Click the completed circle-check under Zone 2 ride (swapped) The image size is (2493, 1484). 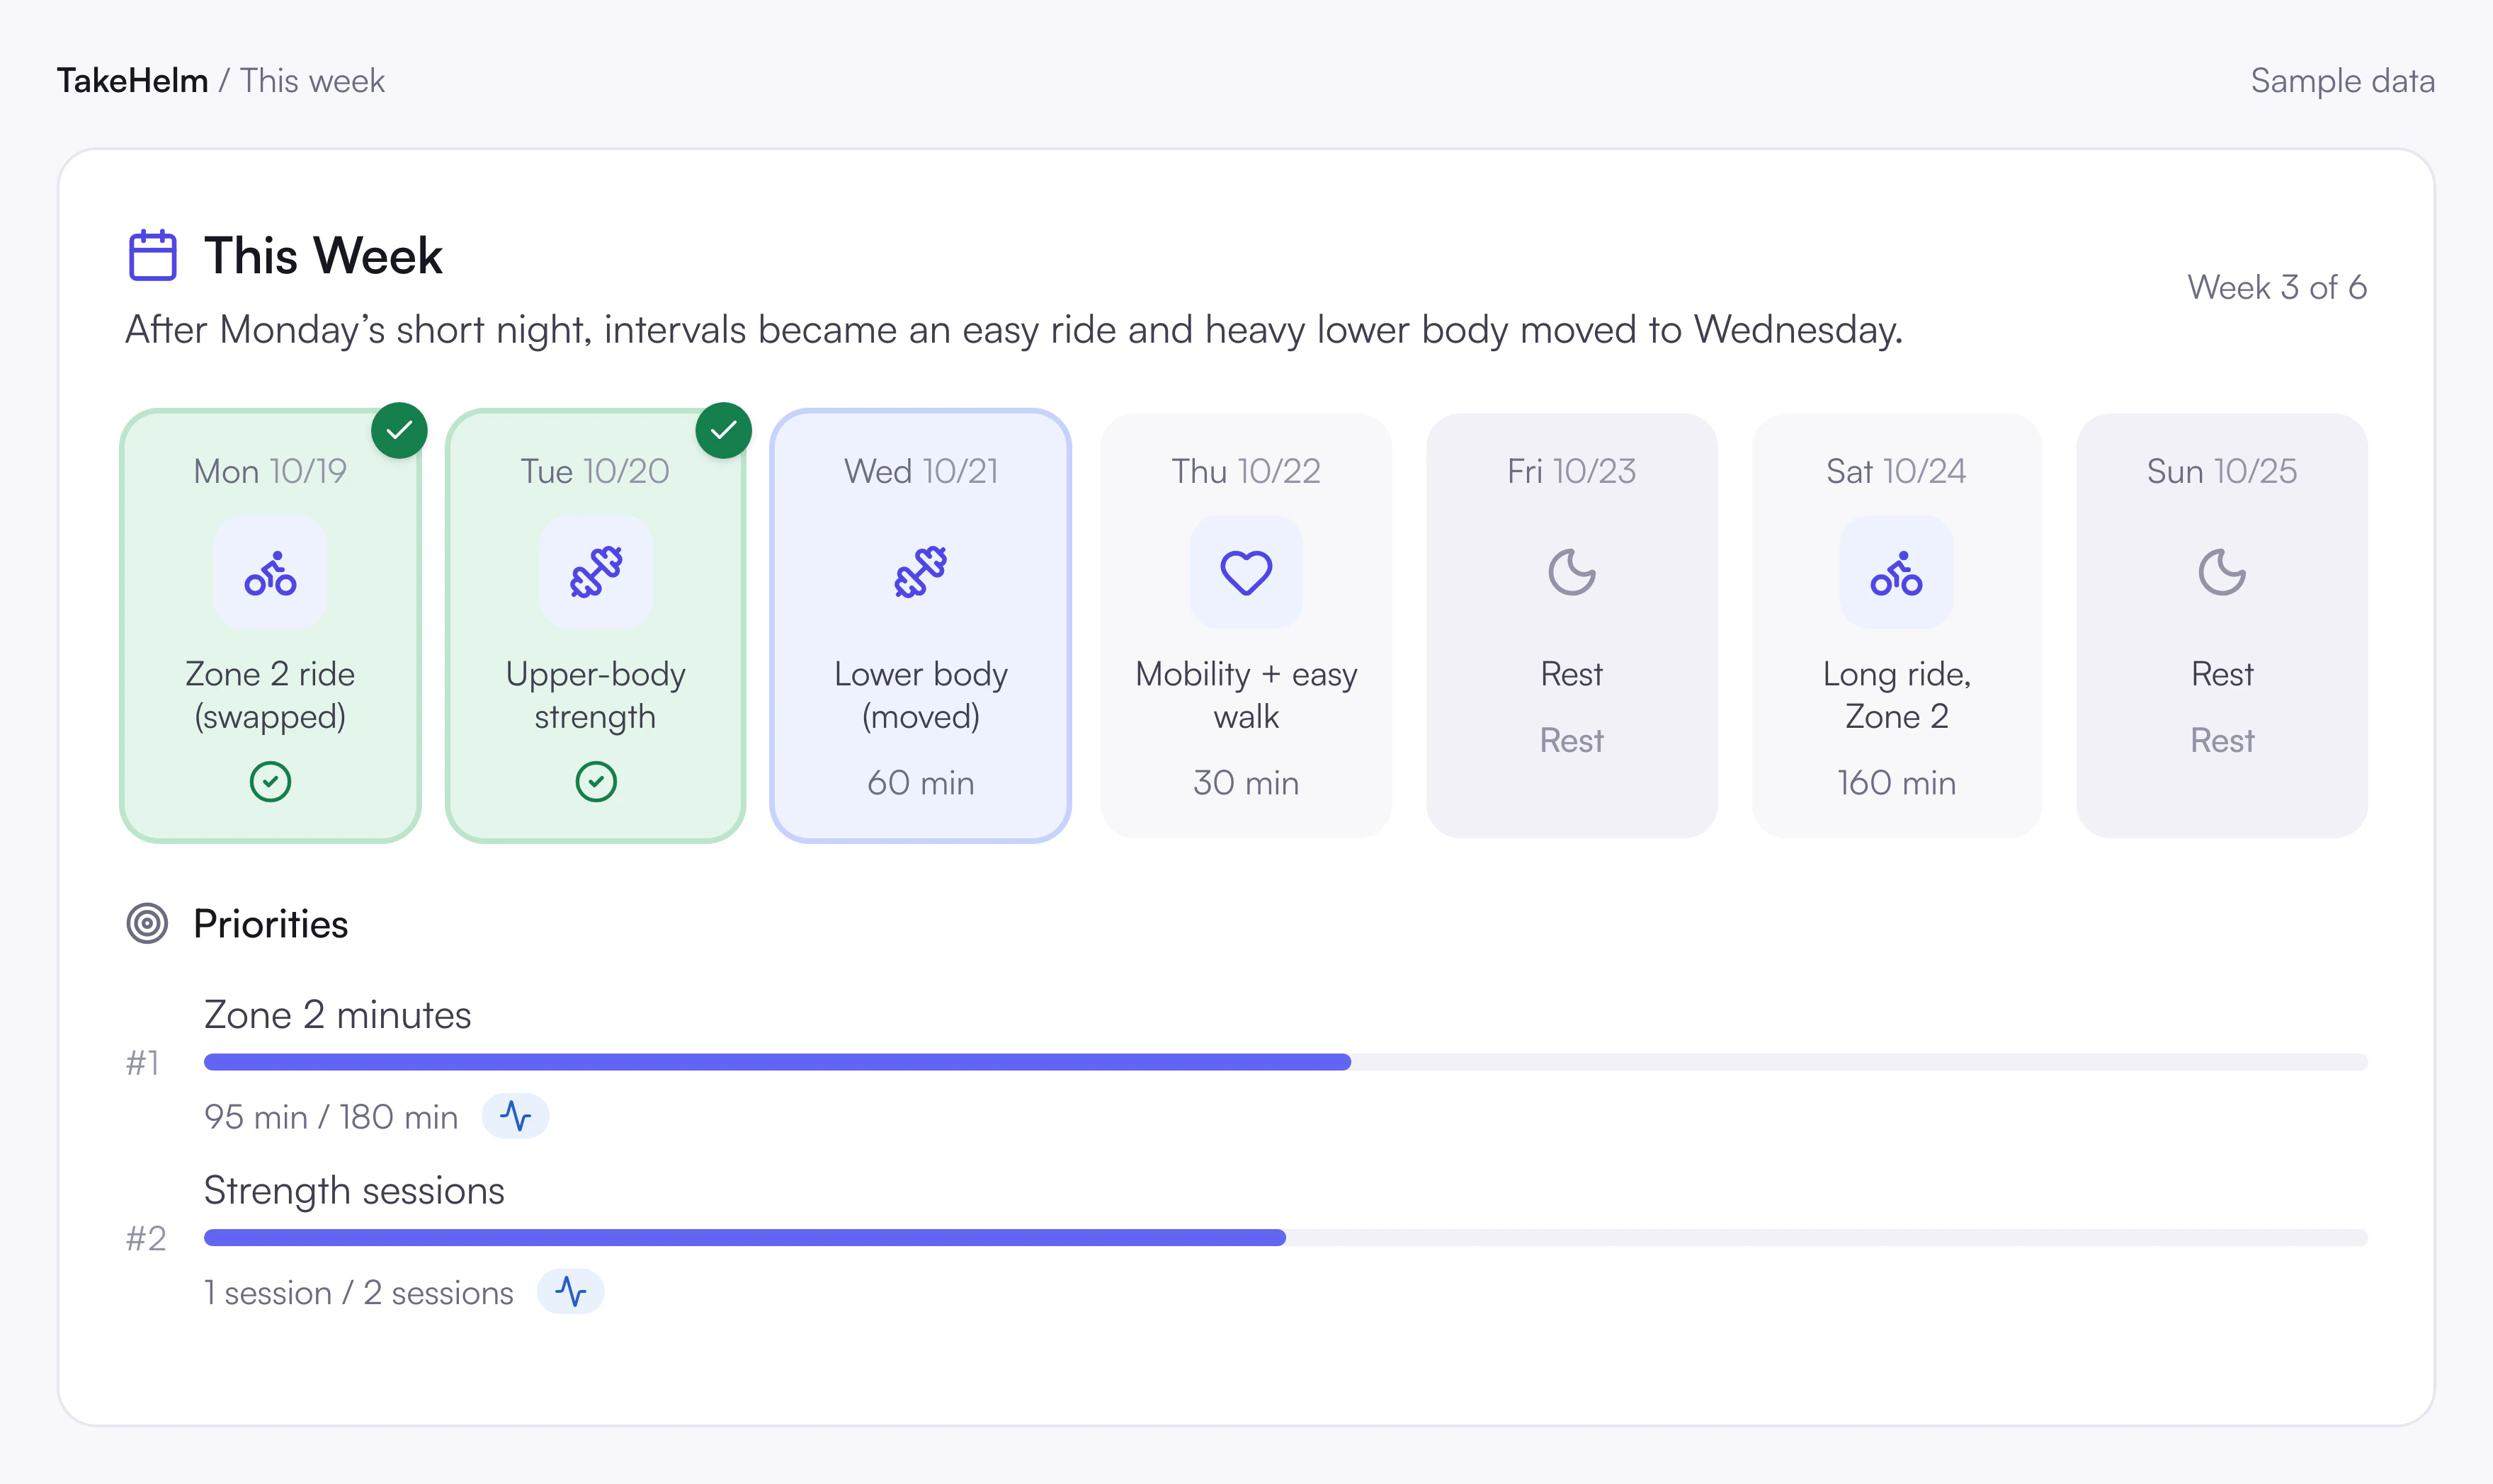[270, 782]
